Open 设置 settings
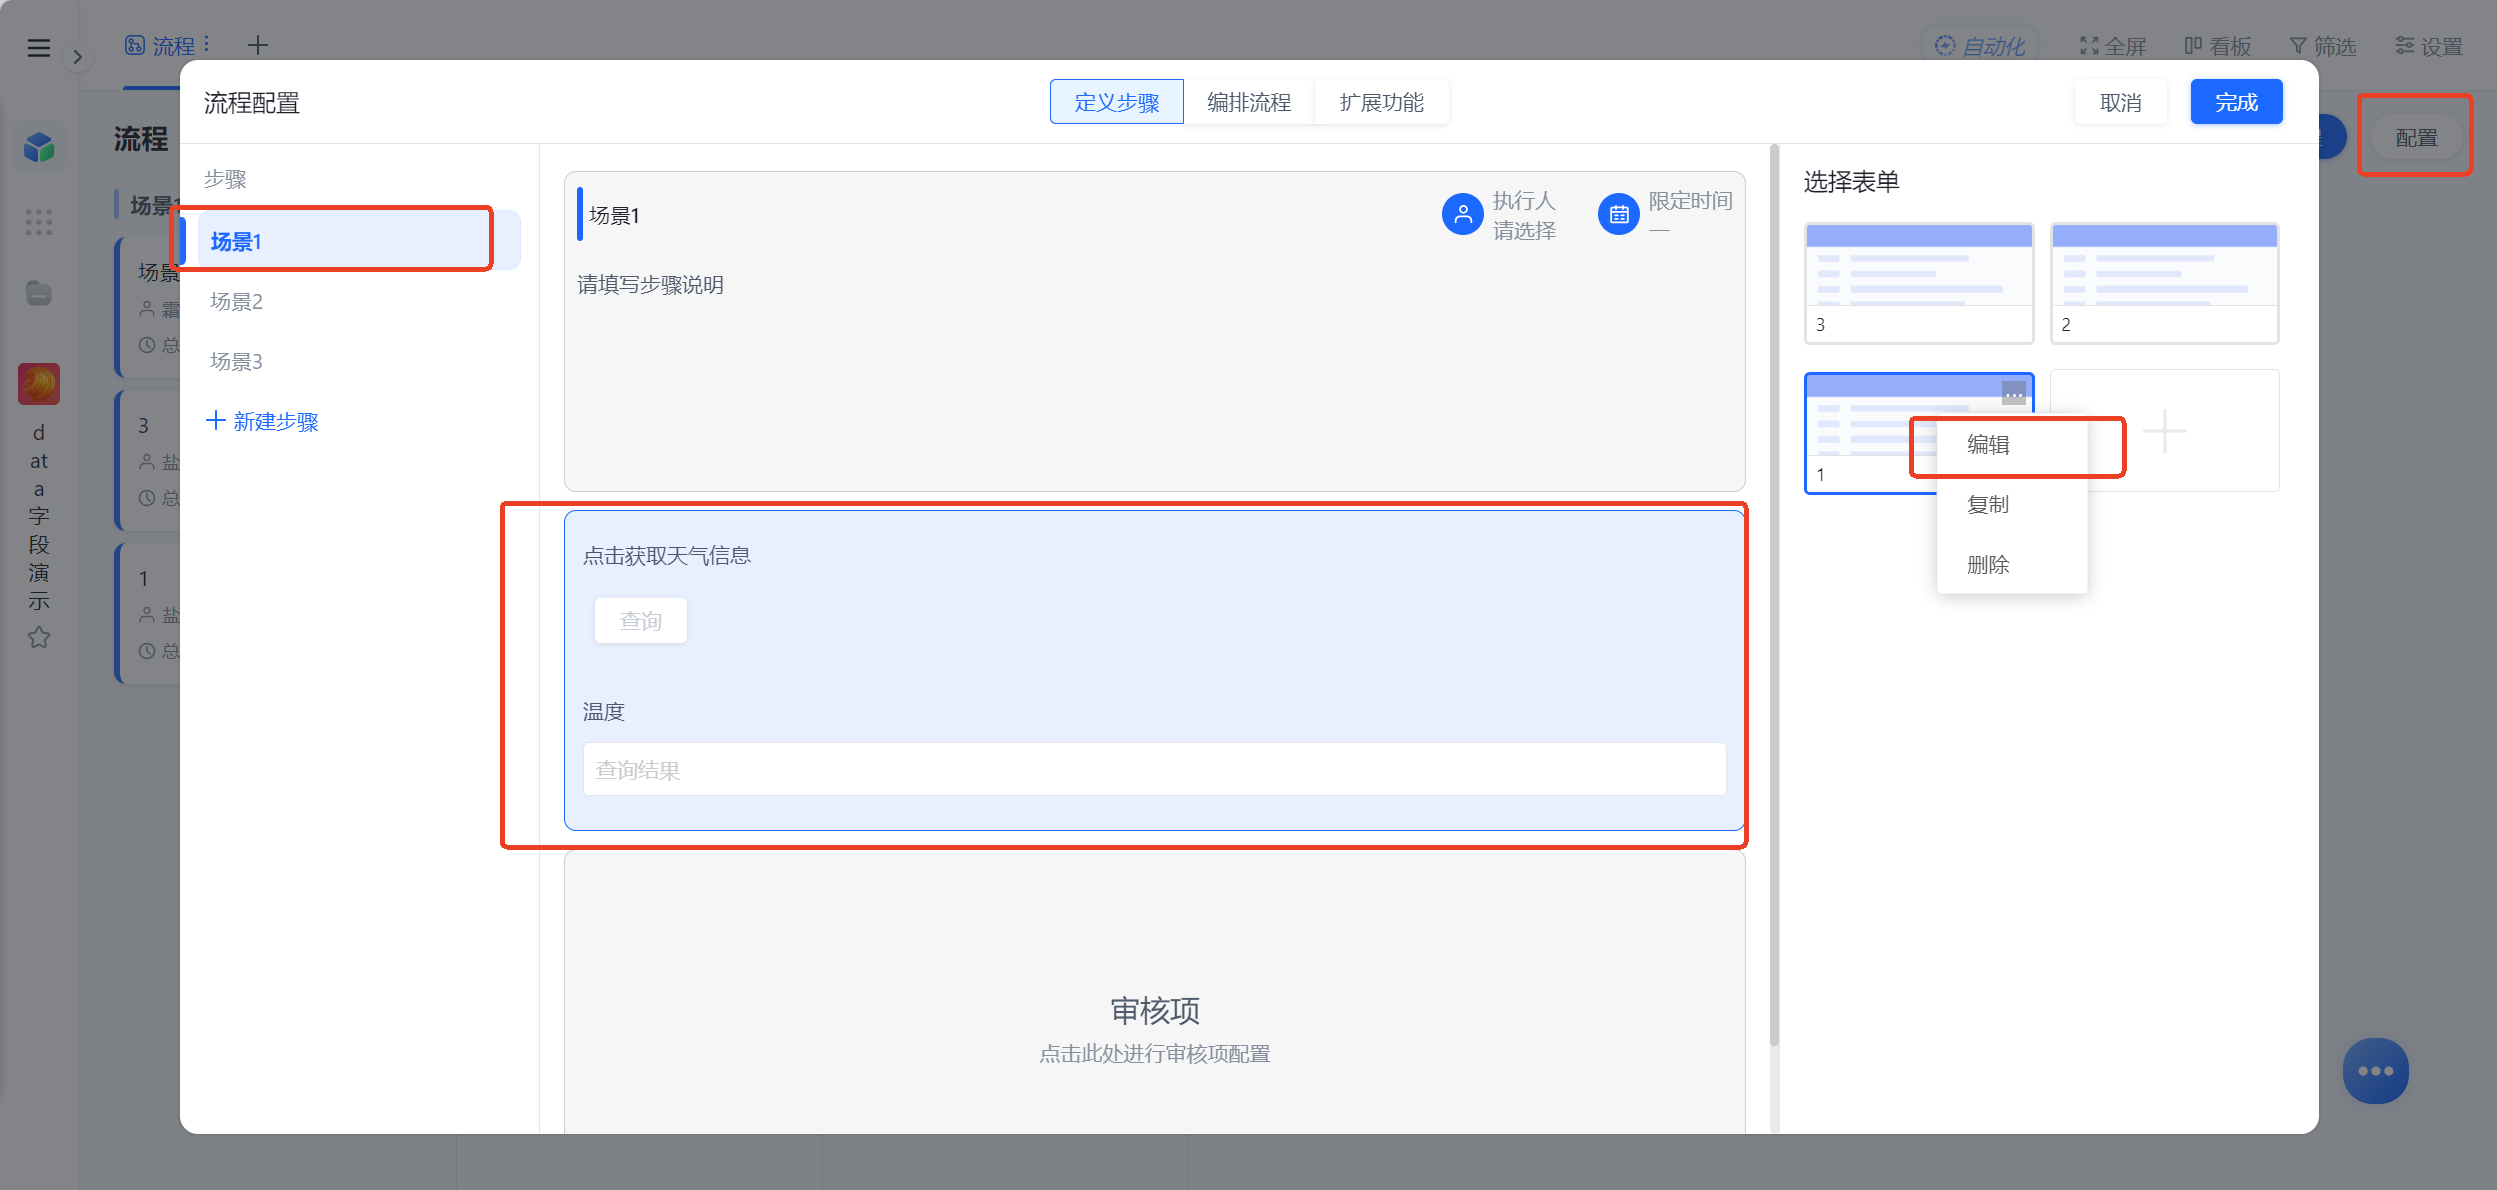 (x=2428, y=46)
